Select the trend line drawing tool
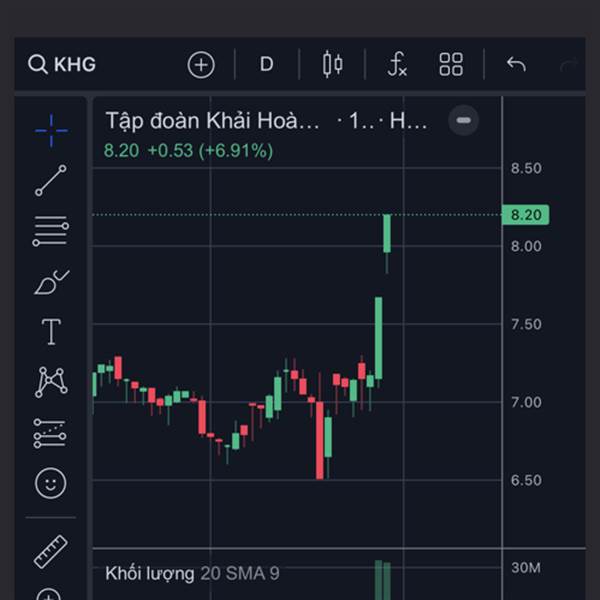This screenshot has height=600, width=600. click(51, 180)
